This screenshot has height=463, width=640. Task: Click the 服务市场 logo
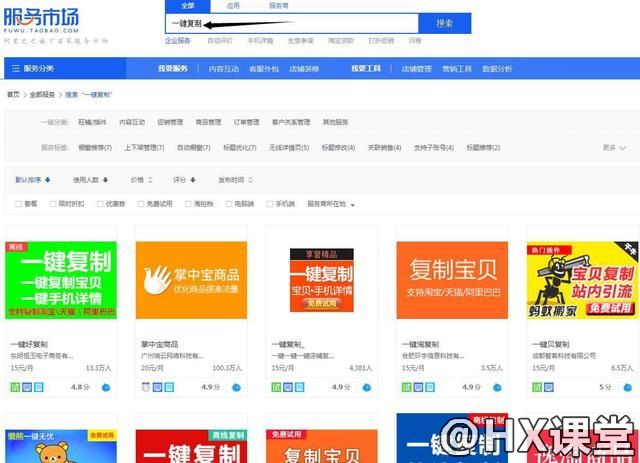tap(41, 20)
